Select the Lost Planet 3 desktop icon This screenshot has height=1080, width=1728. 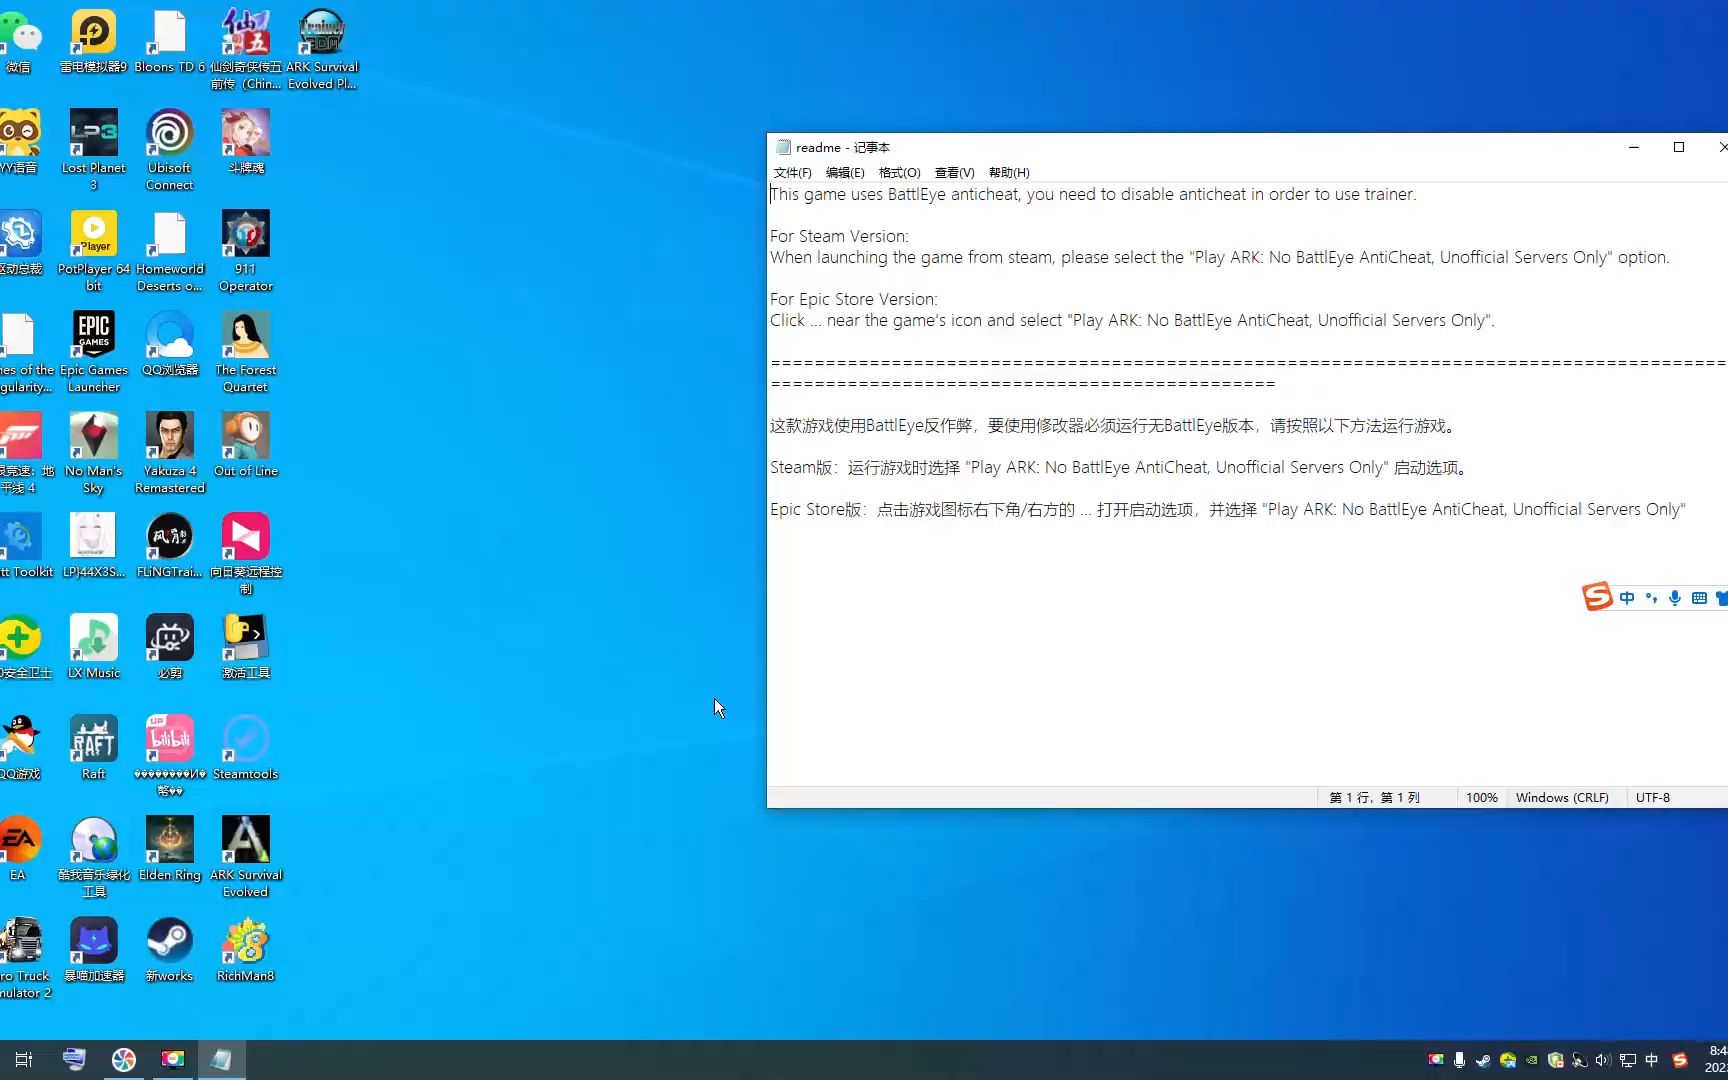(93, 150)
